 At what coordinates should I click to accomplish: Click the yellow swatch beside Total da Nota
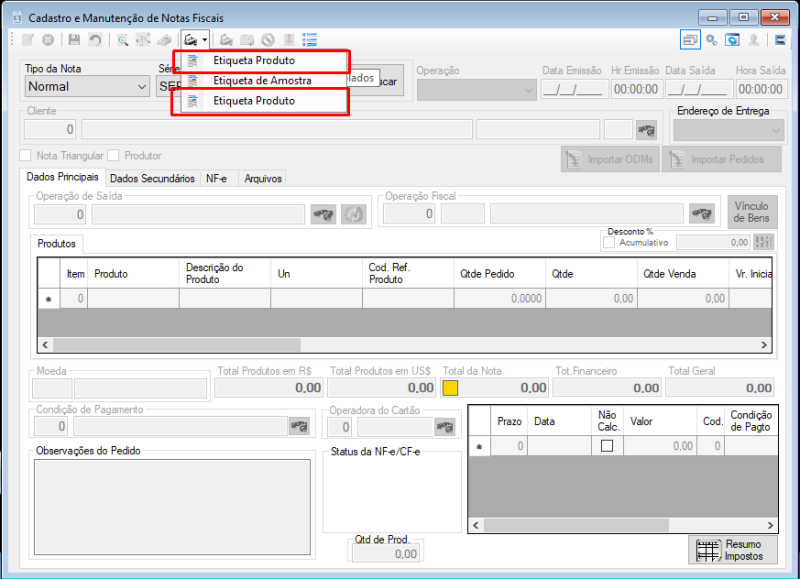pos(450,388)
